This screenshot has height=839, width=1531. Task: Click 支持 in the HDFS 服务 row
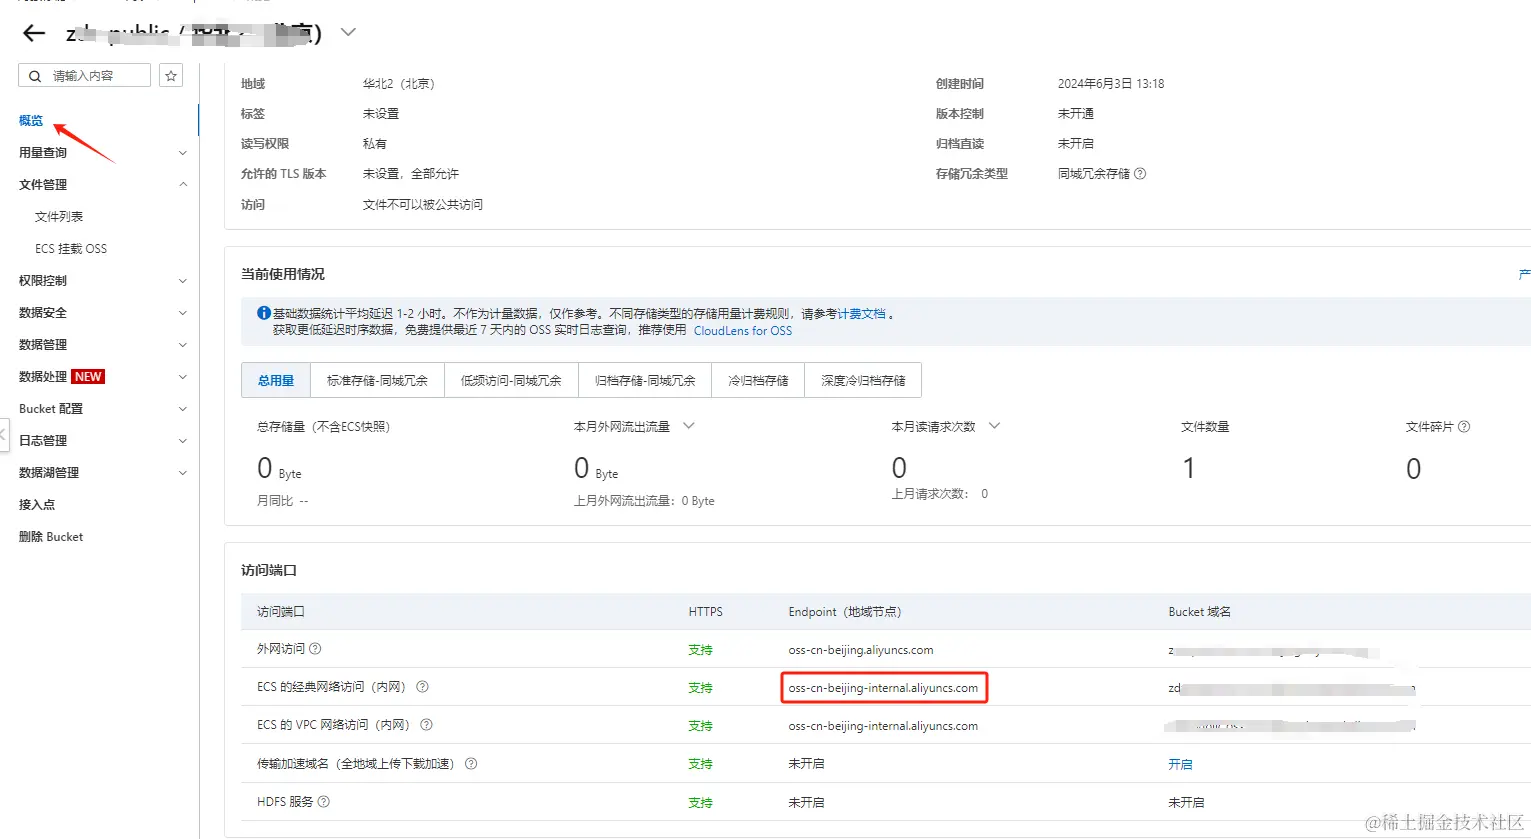pos(700,803)
